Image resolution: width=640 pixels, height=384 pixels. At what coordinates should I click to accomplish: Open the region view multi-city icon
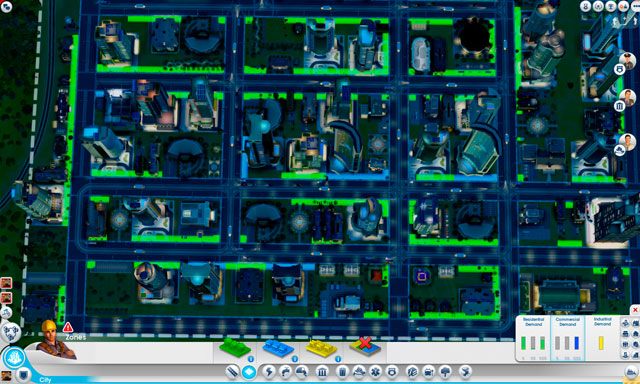[11, 332]
